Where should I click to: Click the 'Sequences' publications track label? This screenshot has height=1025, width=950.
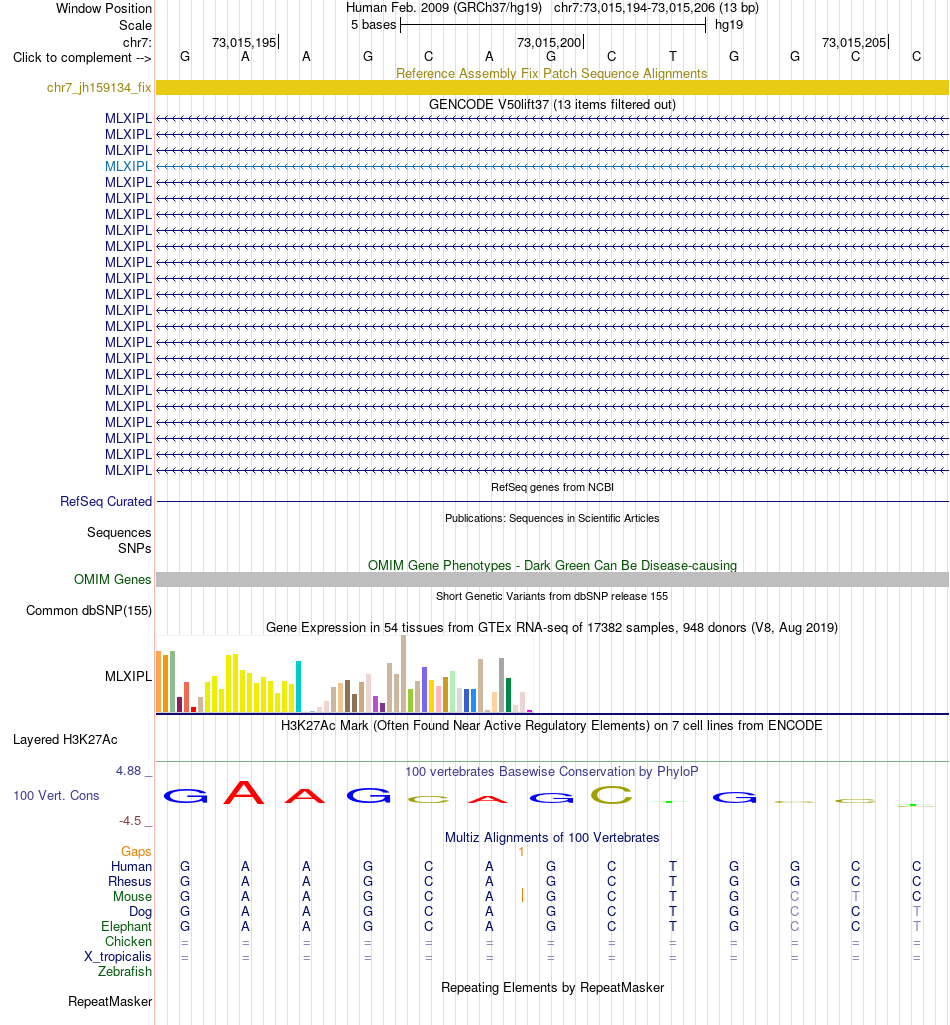(x=119, y=533)
